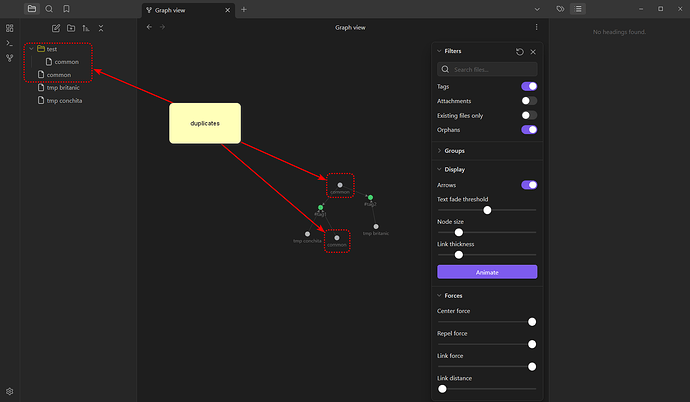
Task: Open the bookmarks panel icon
Action: pos(66,8)
